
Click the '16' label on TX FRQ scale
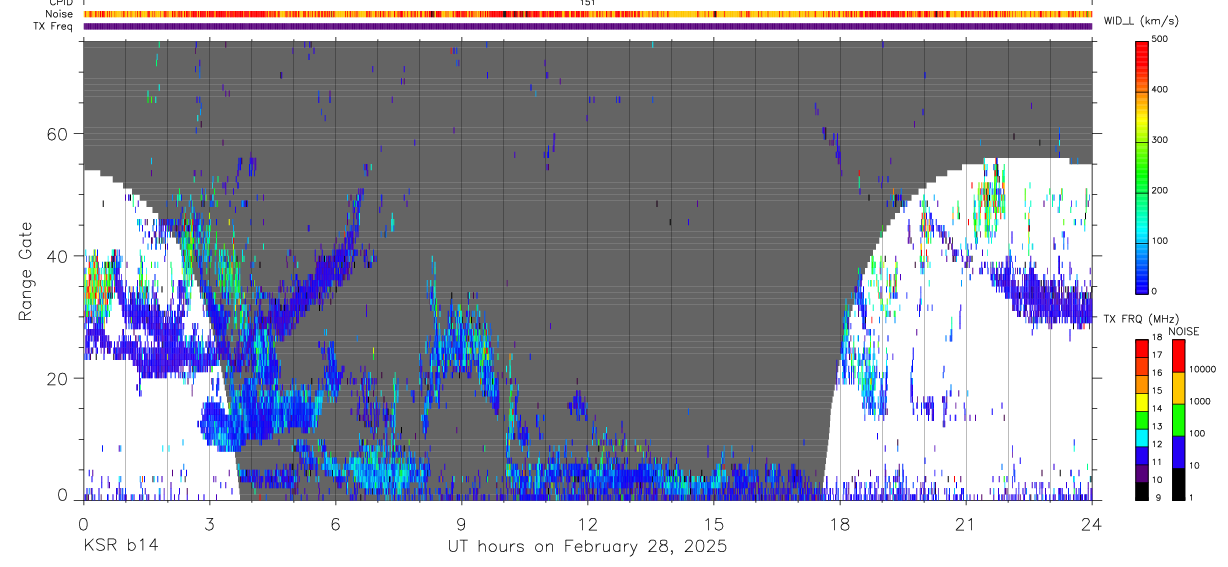point(1157,373)
